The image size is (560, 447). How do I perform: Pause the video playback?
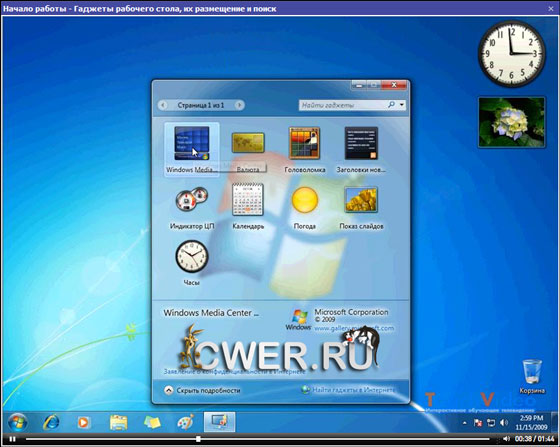tap(12, 439)
